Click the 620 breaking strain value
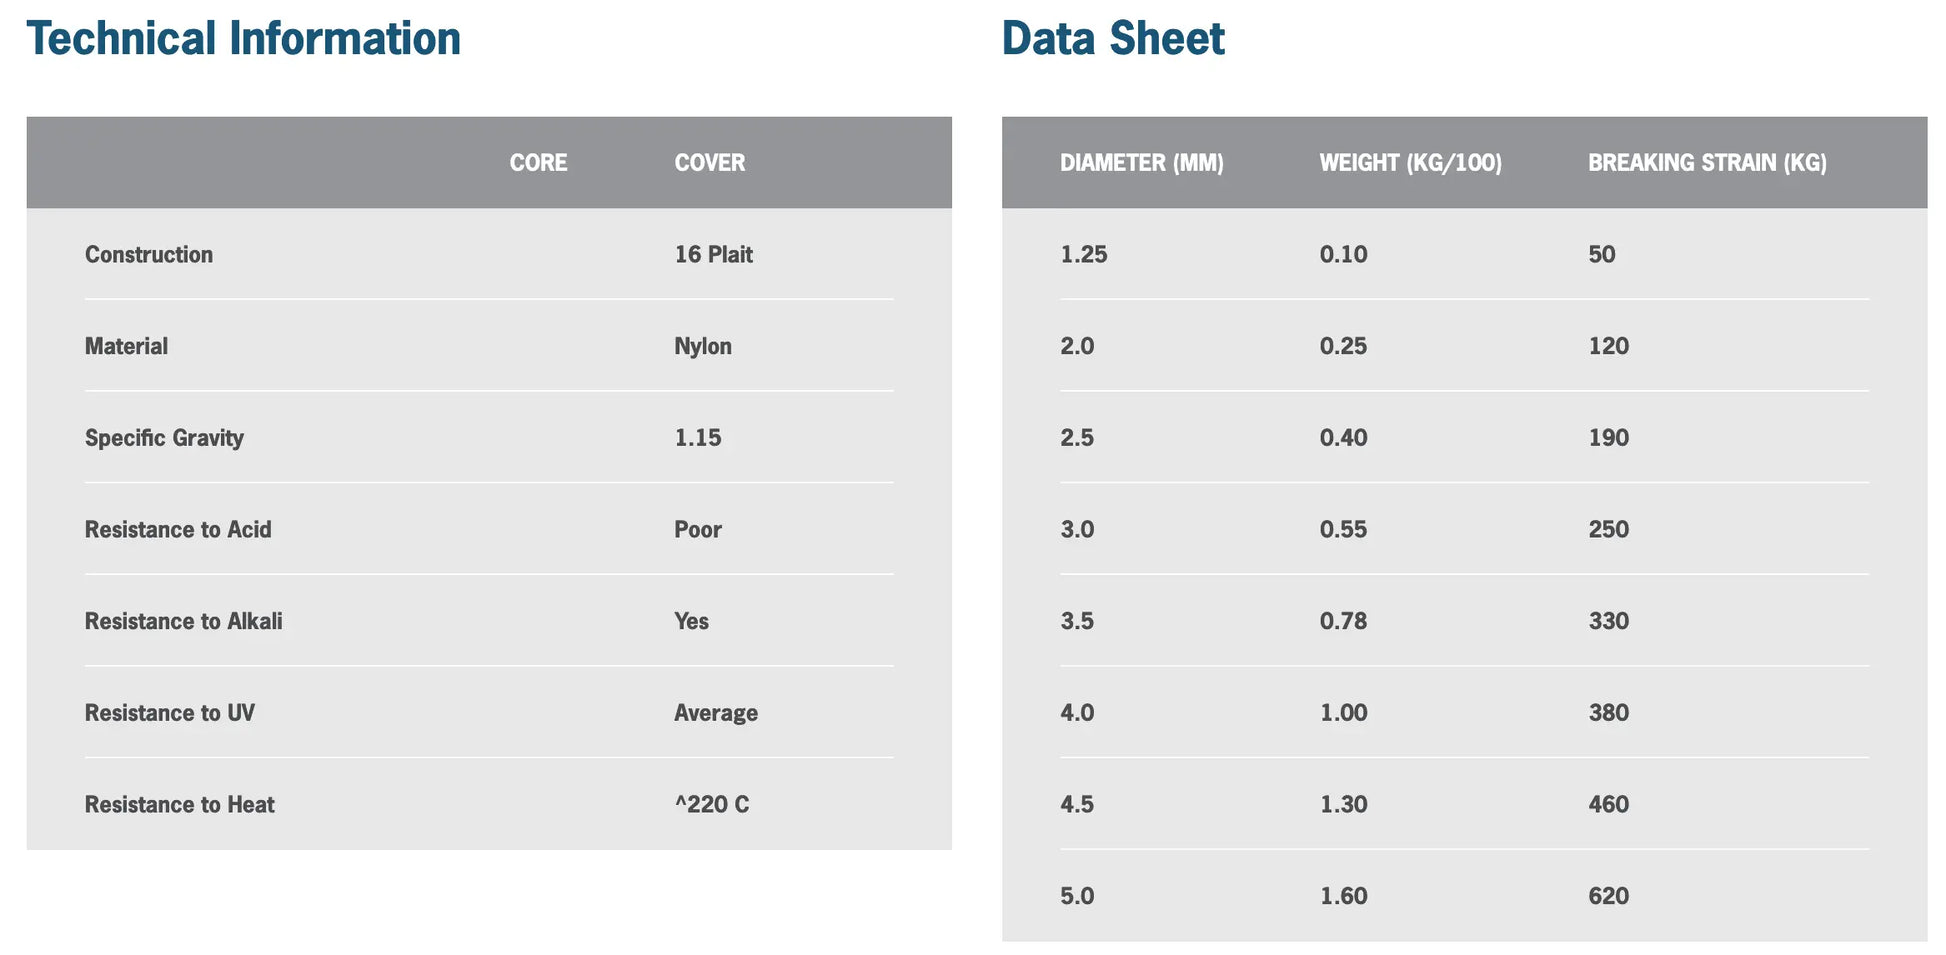 click(1608, 897)
